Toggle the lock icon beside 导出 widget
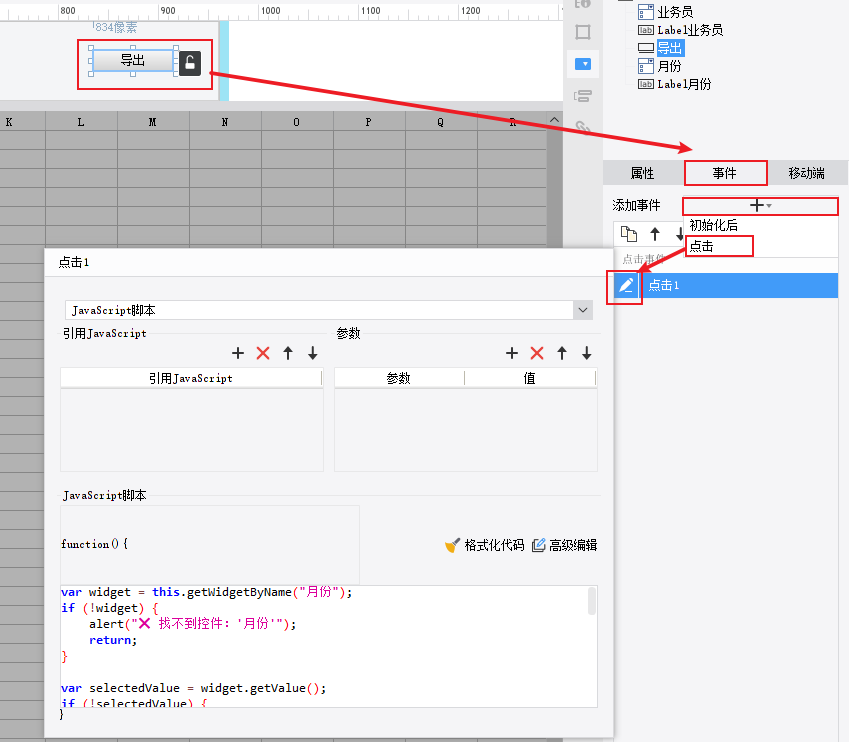Screen dimensions: 849x742 (190, 63)
